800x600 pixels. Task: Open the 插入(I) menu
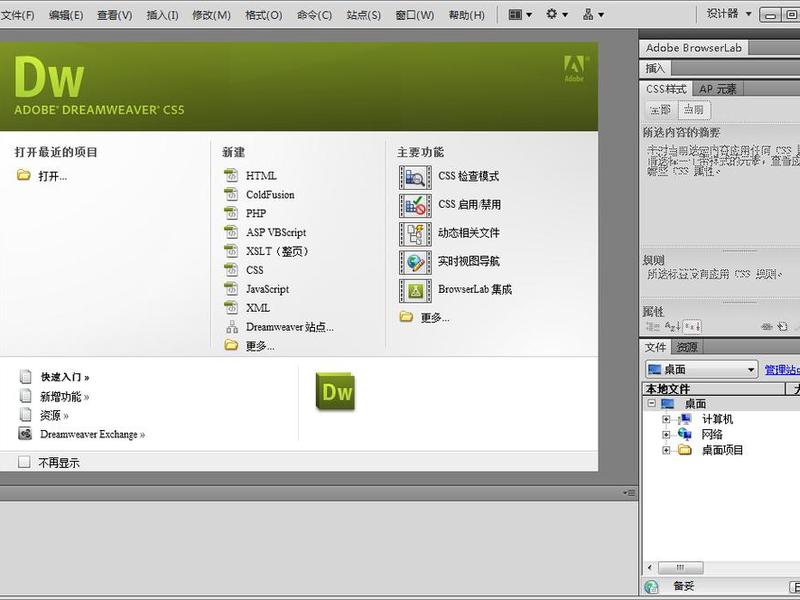(163, 15)
